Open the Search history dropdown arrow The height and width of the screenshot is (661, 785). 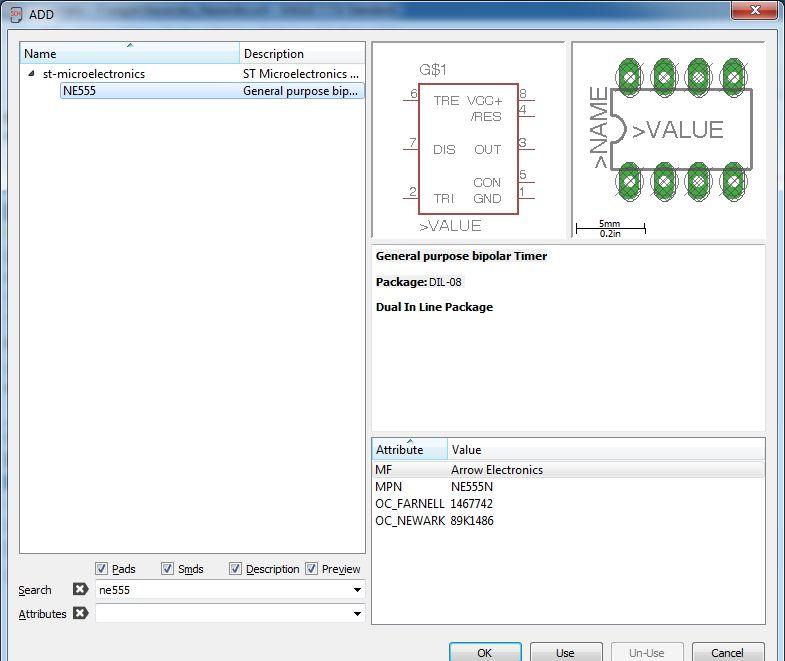click(x=357, y=590)
